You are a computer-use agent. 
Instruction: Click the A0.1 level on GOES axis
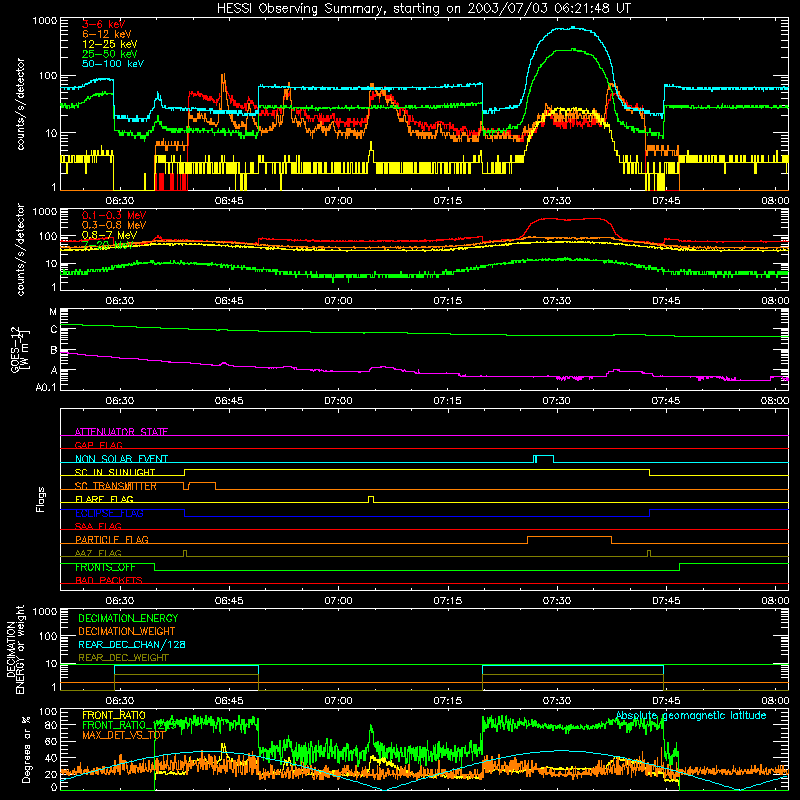[x=46, y=388]
